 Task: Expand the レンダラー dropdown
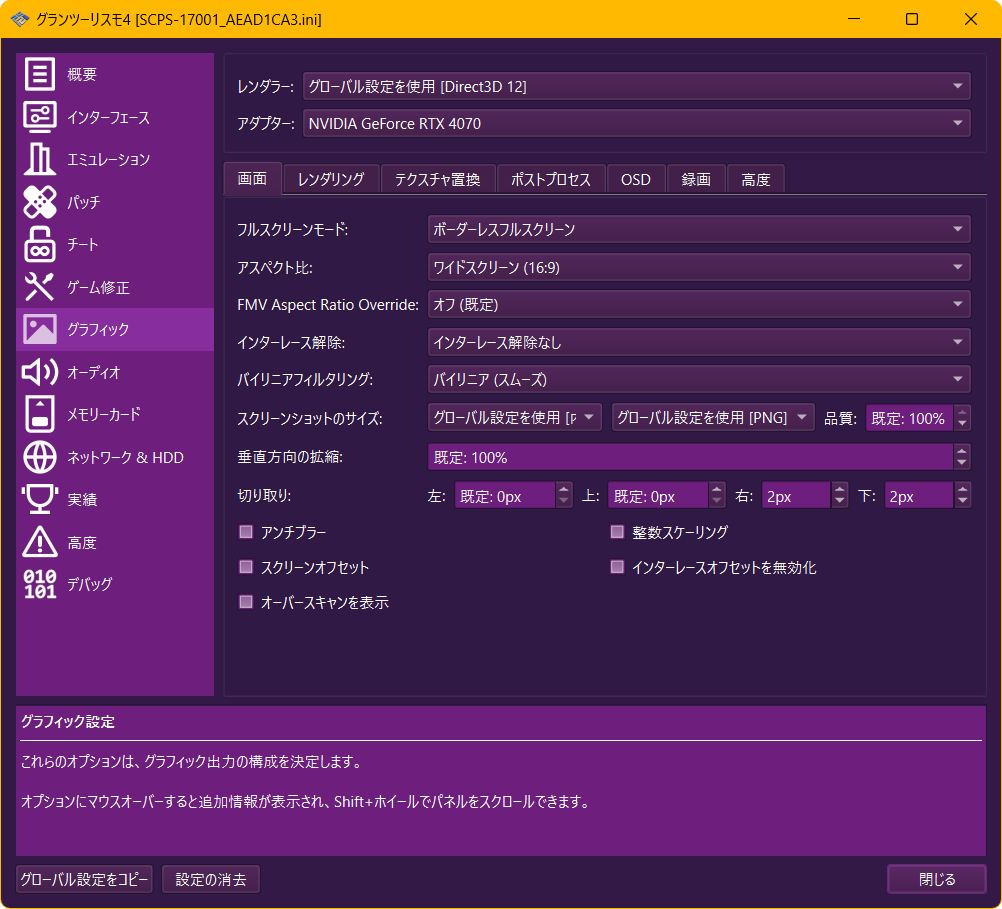636,87
